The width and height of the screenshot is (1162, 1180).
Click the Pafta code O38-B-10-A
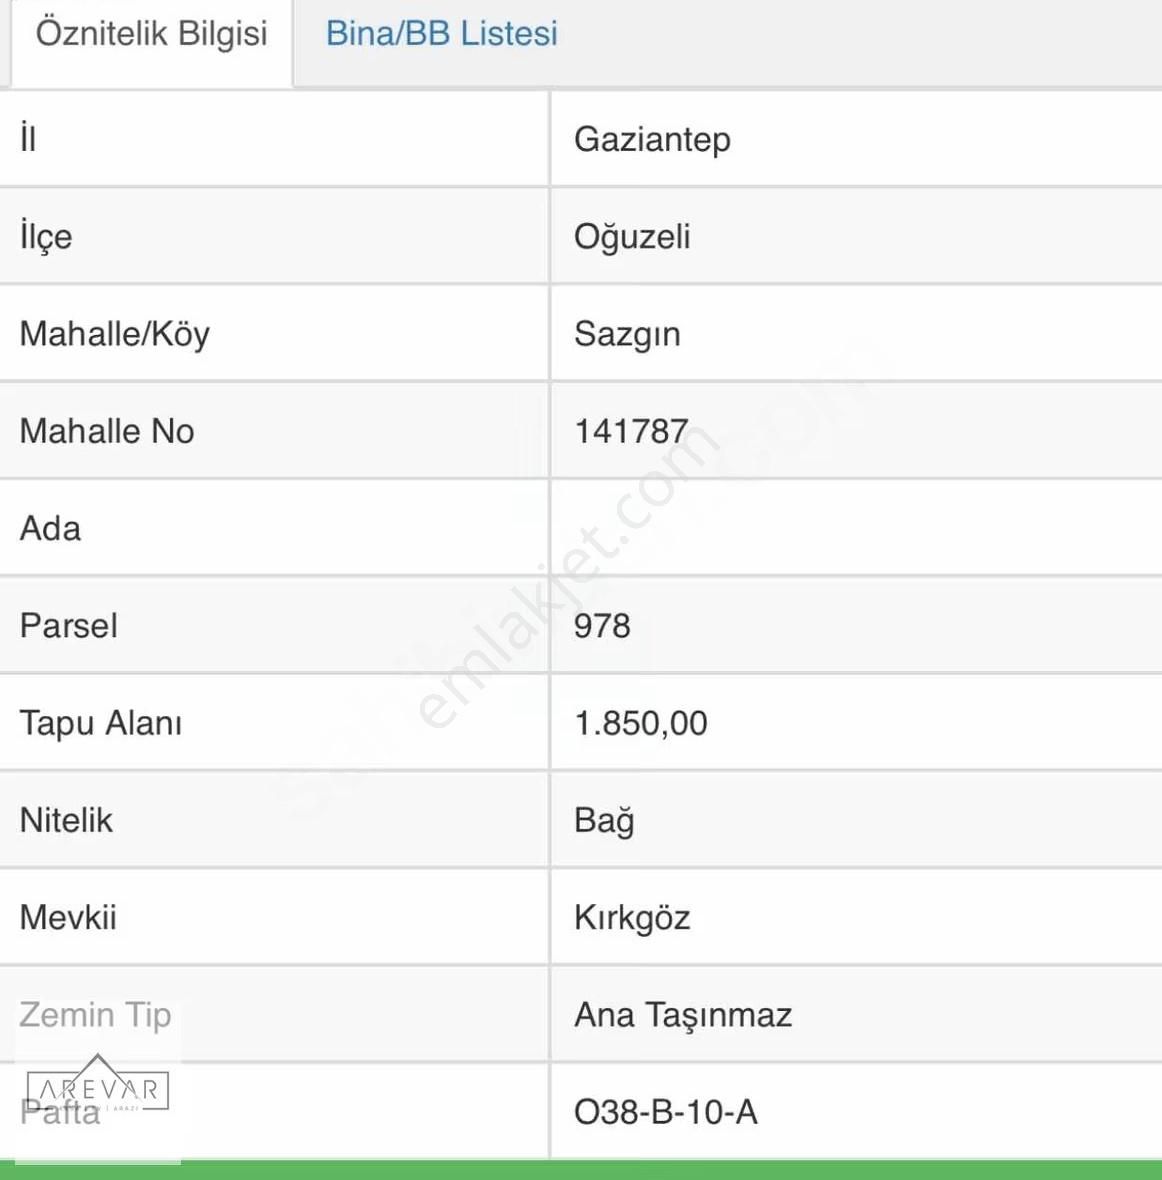(666, 1112)
